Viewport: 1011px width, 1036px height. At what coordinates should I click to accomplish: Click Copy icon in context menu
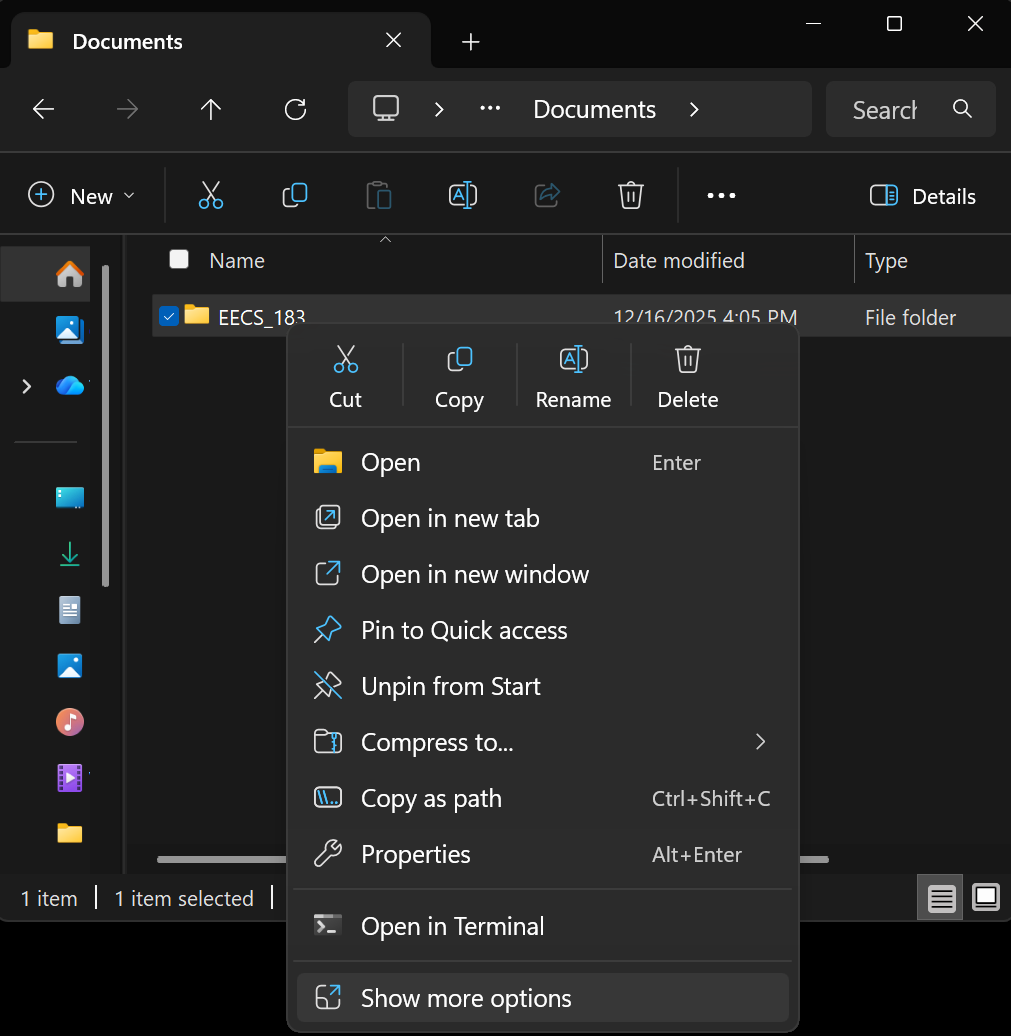tap(459, 359)
